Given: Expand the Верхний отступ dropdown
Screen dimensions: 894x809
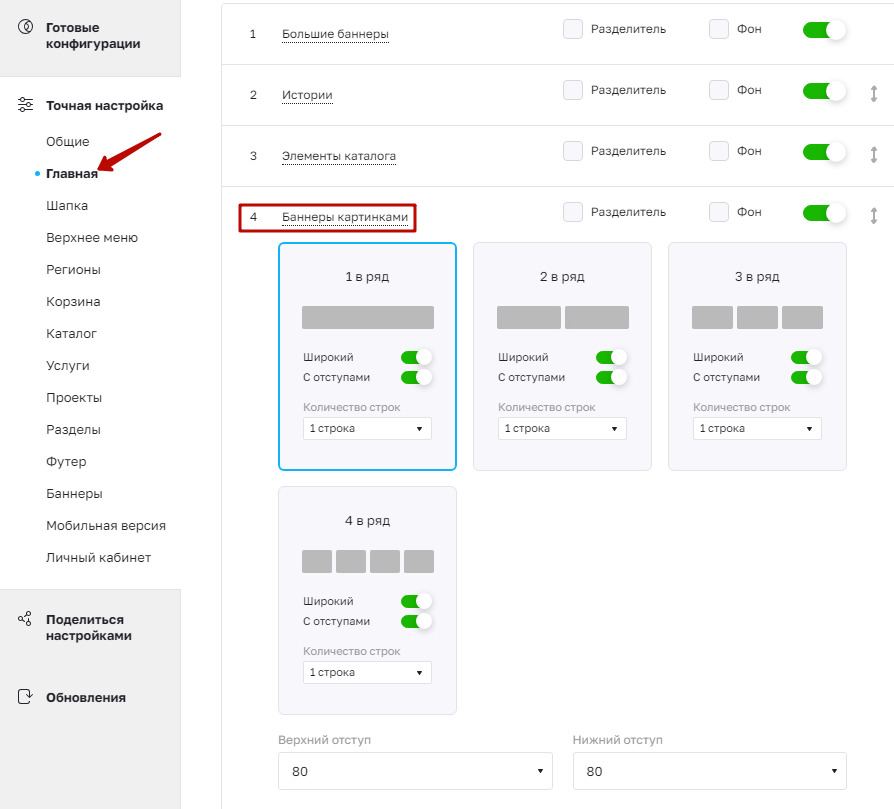Looking at the screenshot, I should (415, 771).
